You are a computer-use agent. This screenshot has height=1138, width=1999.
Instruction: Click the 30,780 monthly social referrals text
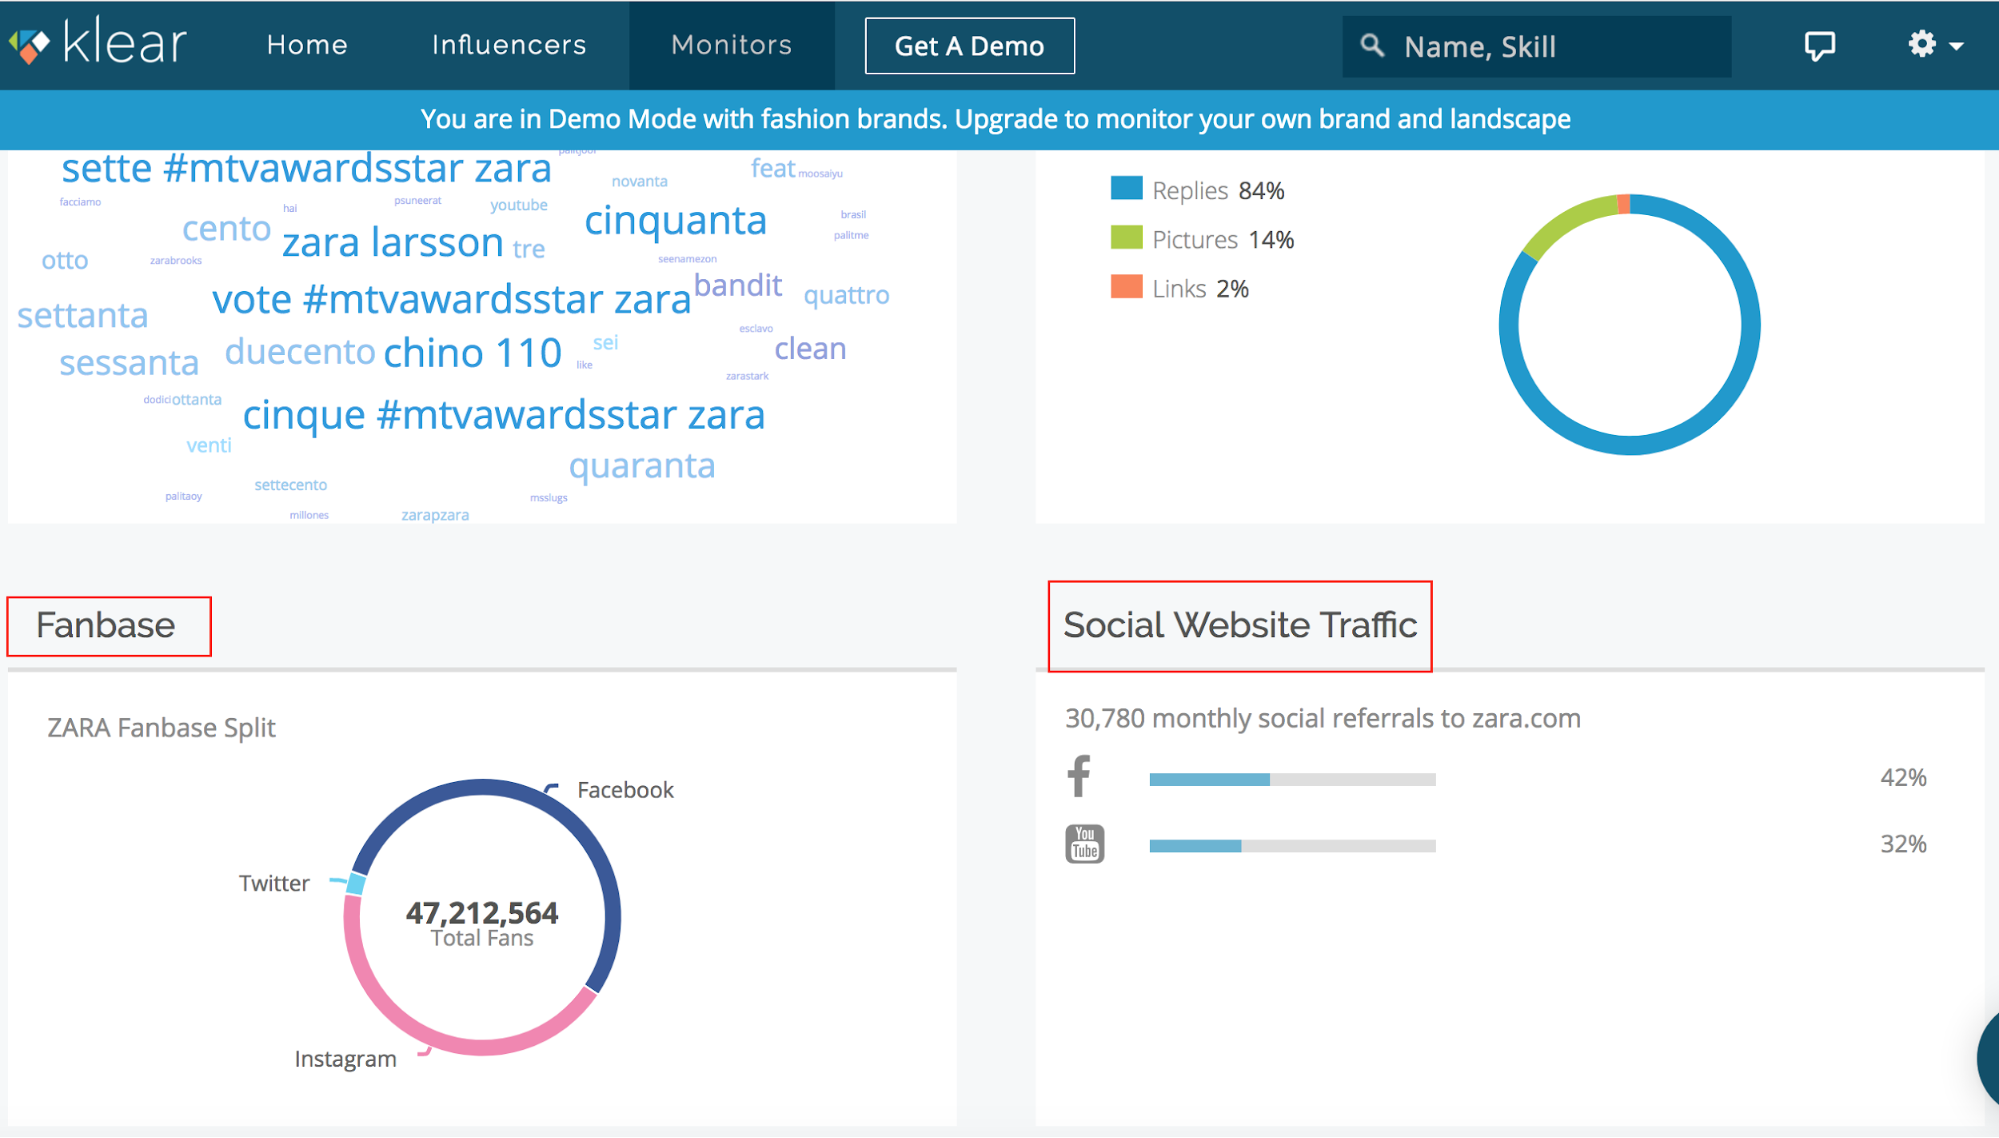click(1322, 719)
